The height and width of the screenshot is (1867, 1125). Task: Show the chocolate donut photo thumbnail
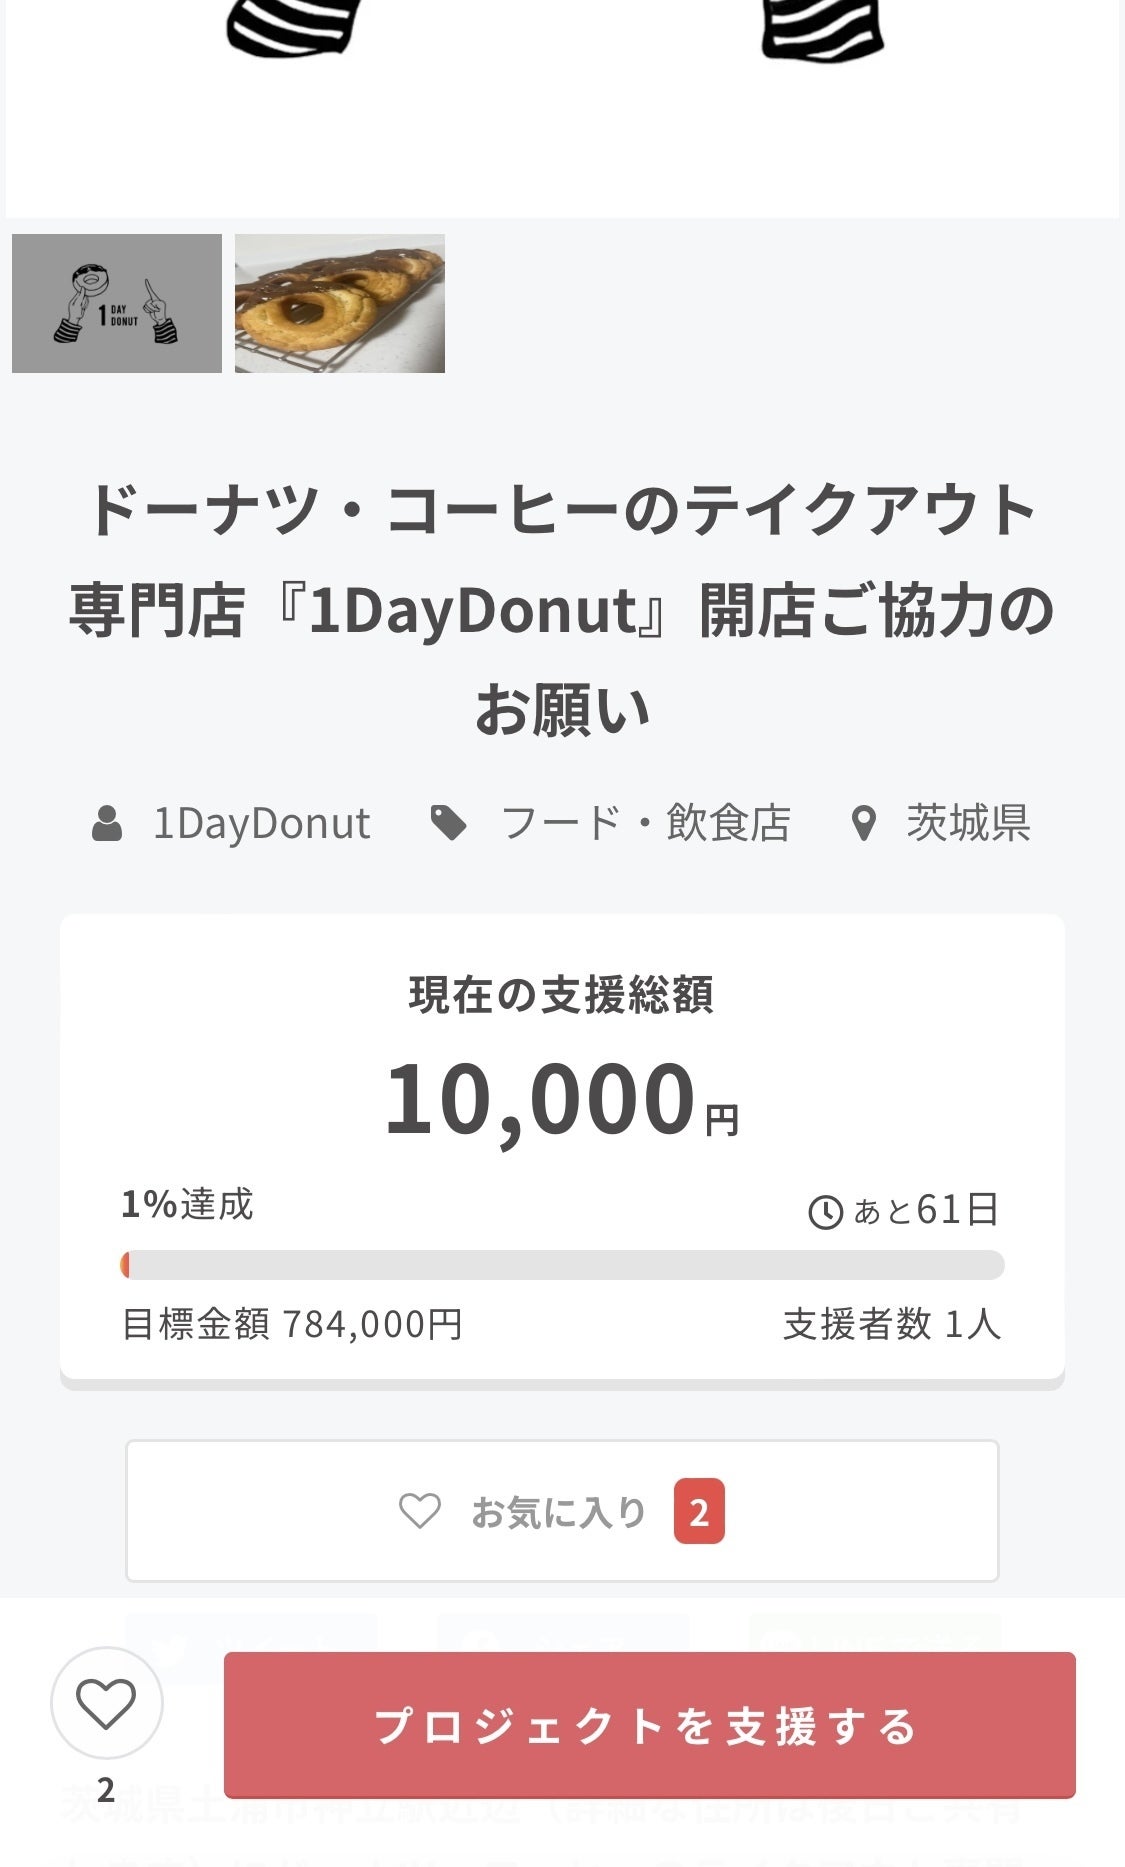[x=340, y=303]
